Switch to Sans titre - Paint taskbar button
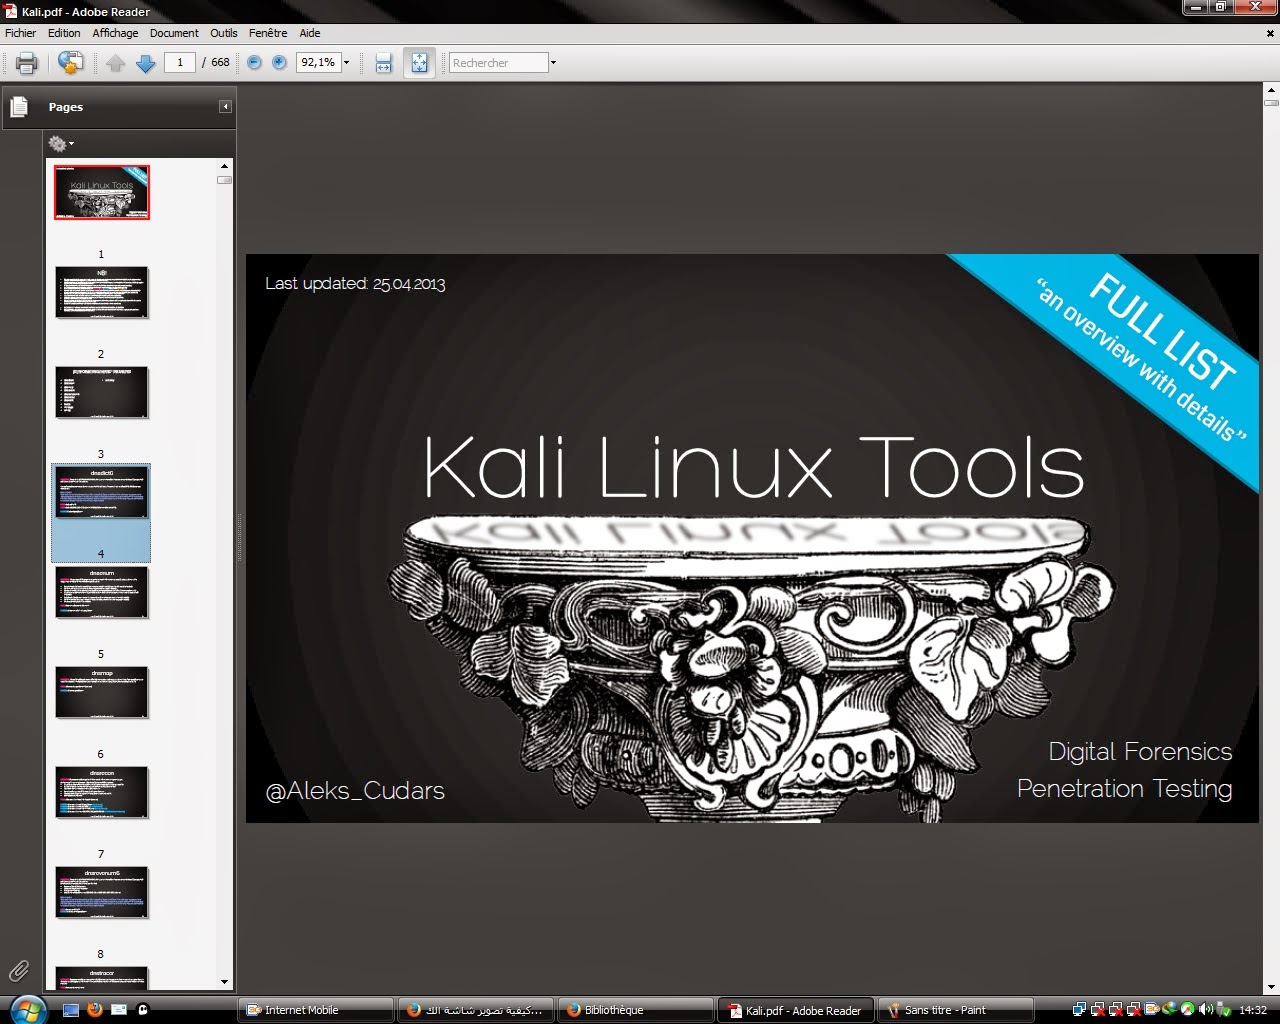 [x=954, y=1010]
